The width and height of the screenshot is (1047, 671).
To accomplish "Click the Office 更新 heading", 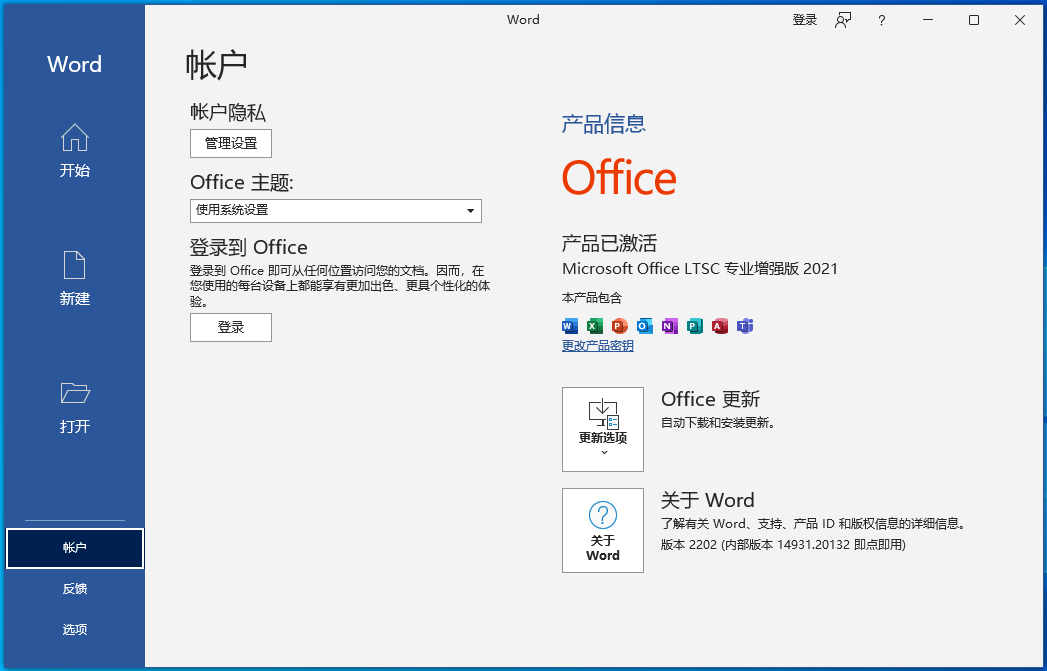I will (710, 399).
